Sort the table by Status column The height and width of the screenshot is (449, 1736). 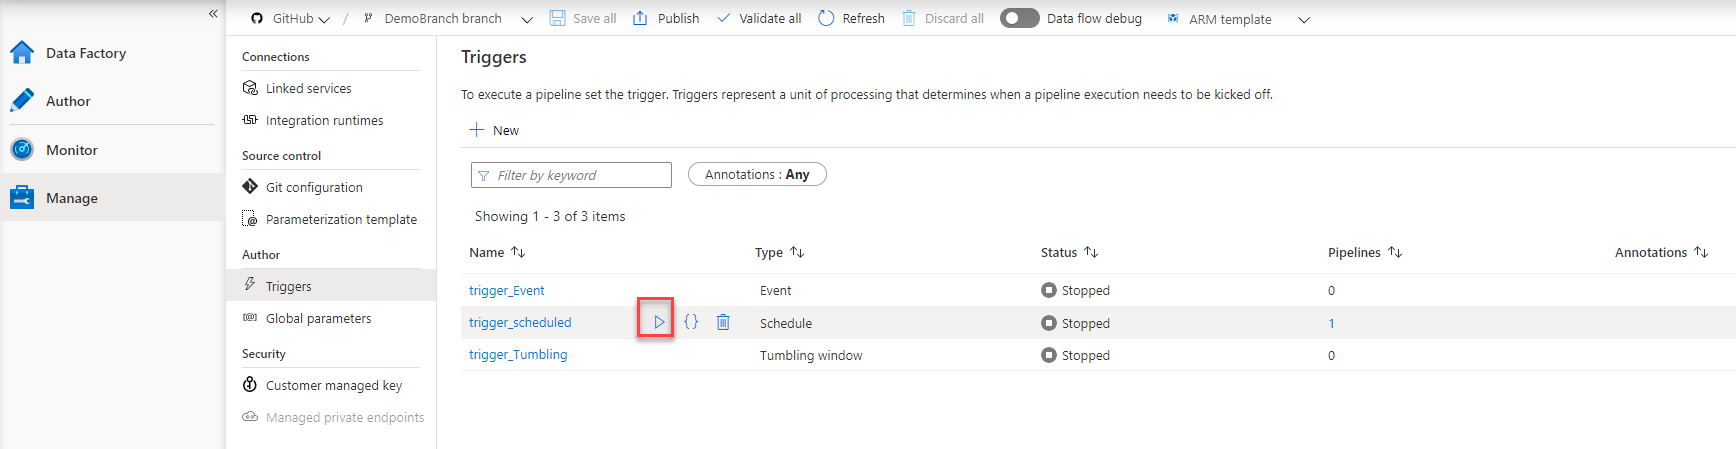point(1091,252)
